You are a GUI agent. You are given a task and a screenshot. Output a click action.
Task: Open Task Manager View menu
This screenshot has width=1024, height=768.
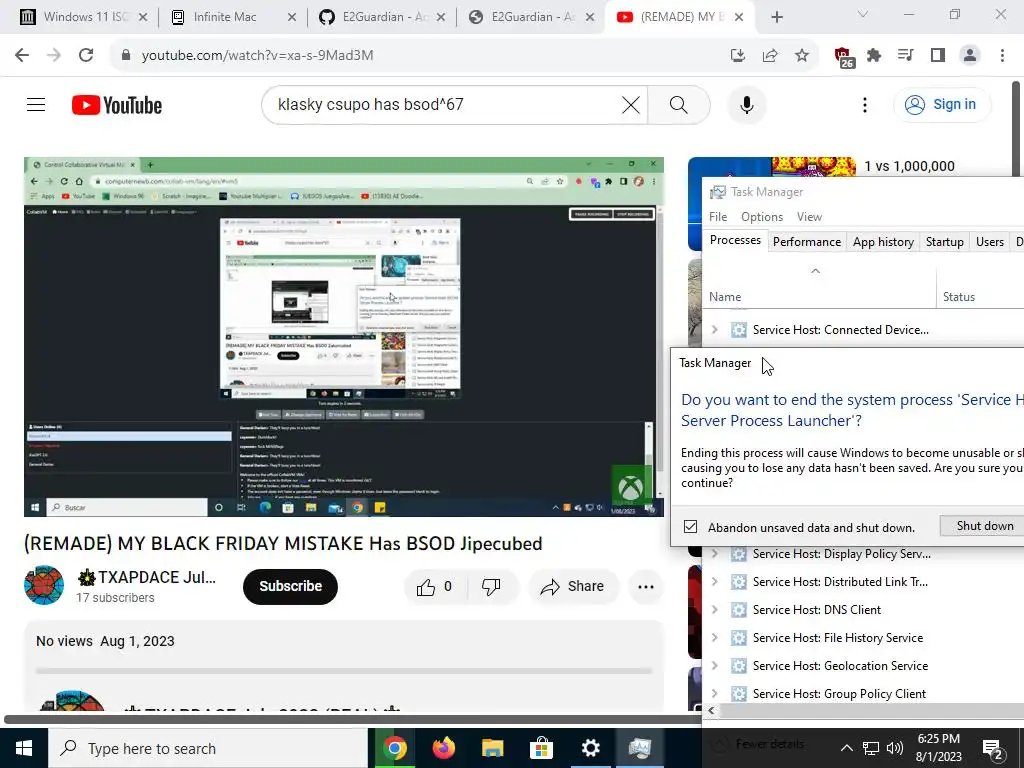point(808,217)
